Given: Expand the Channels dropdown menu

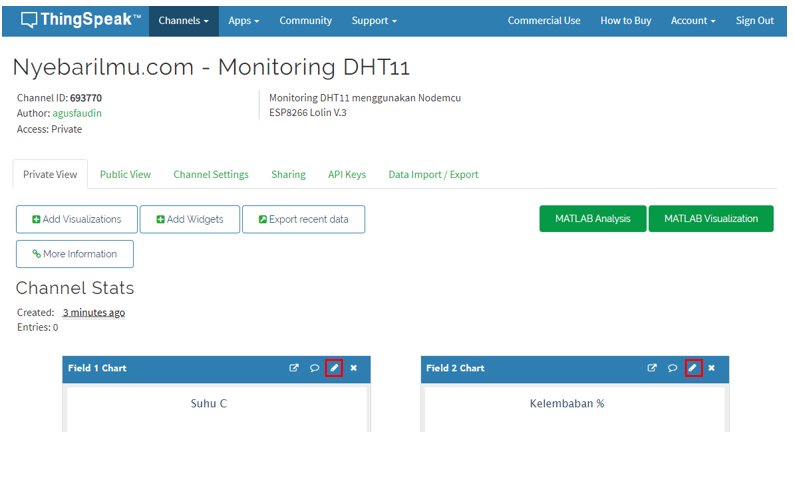Looking at the screenshot, I should (x=184, y=21).
